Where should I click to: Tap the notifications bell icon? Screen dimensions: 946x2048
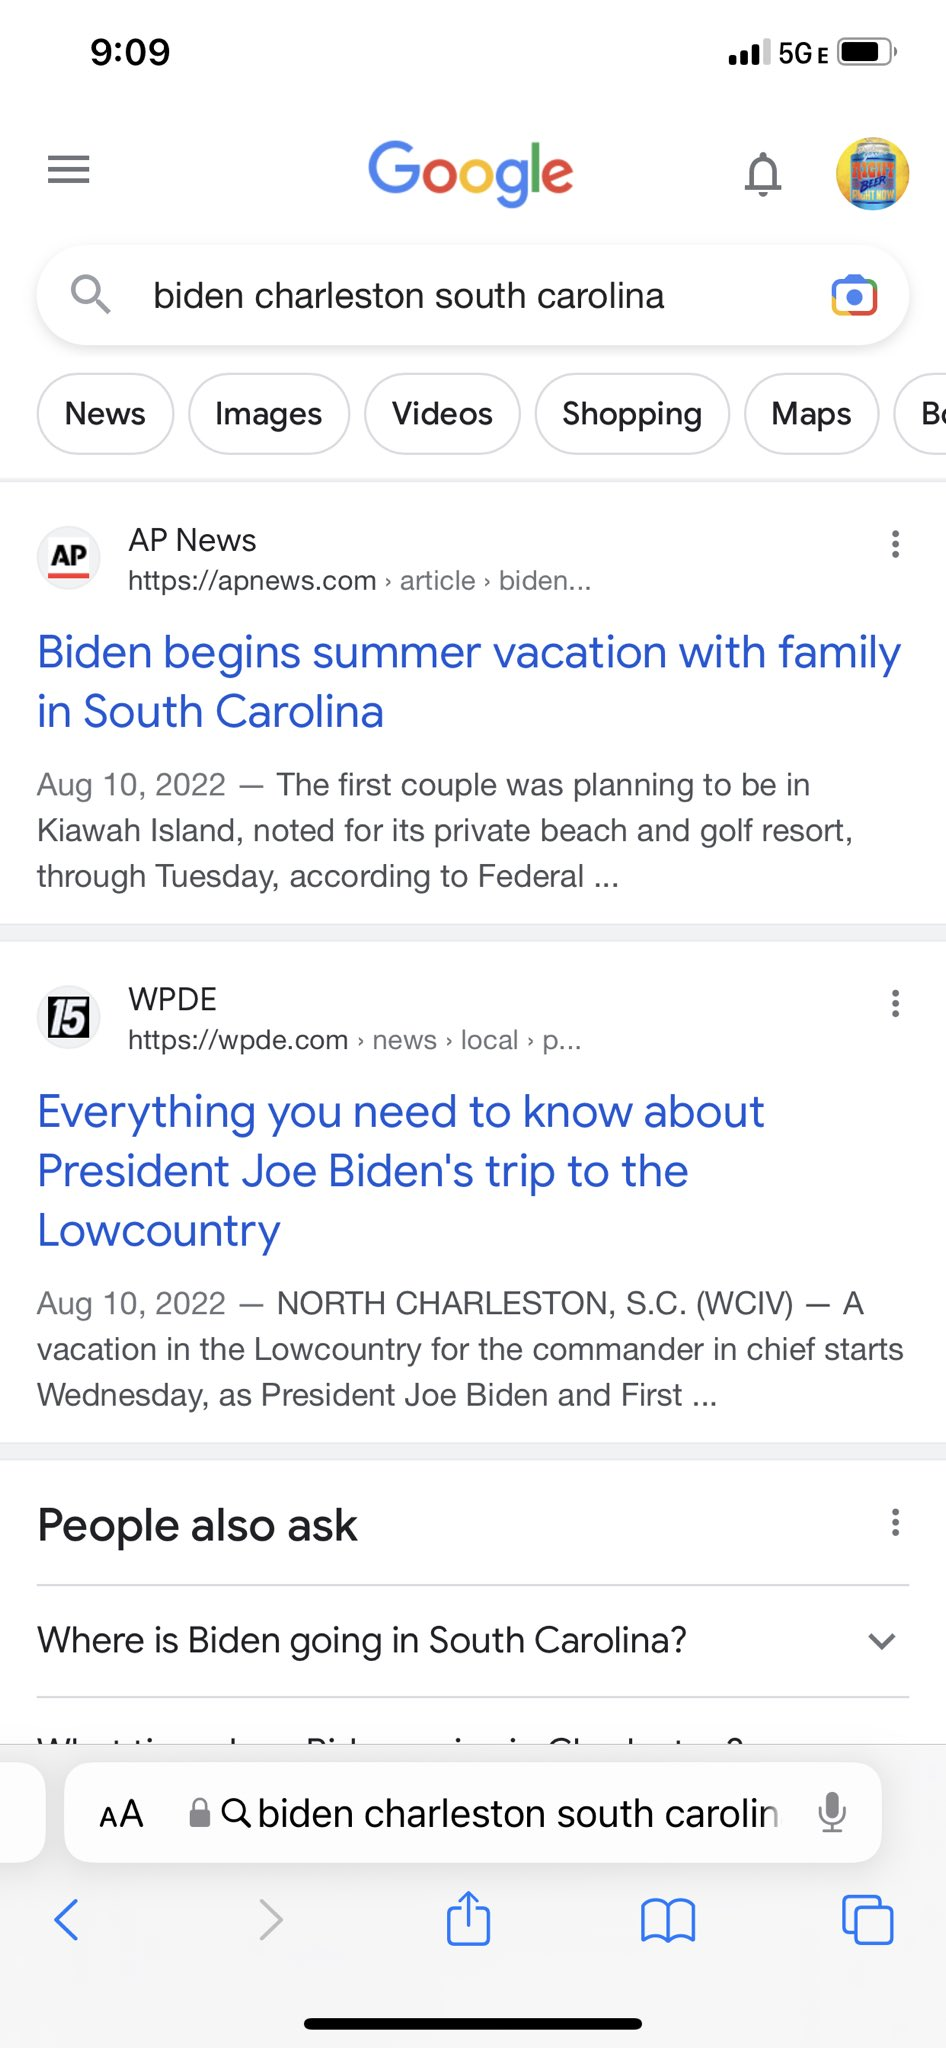[763, 174]
